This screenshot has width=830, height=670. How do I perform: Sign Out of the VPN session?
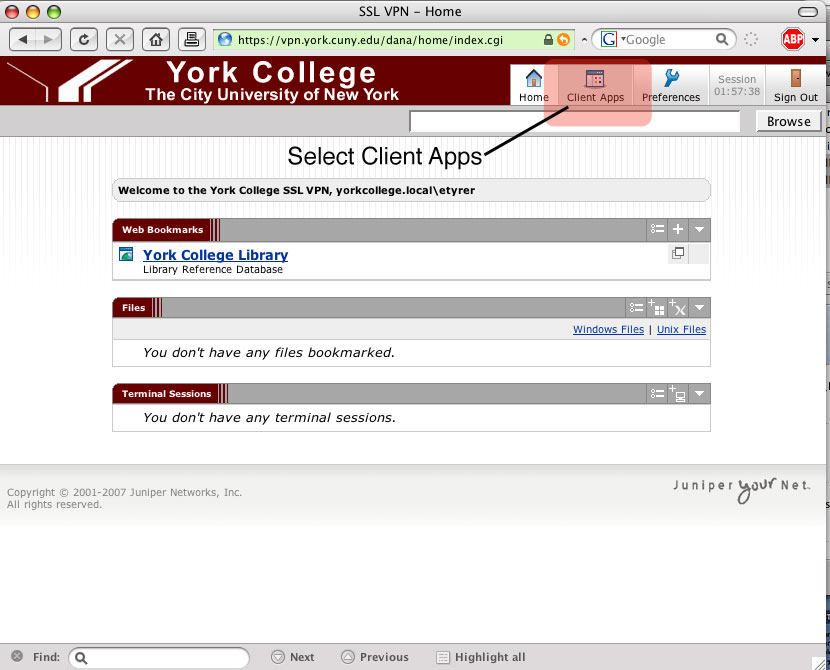click(x=796, y=85)
